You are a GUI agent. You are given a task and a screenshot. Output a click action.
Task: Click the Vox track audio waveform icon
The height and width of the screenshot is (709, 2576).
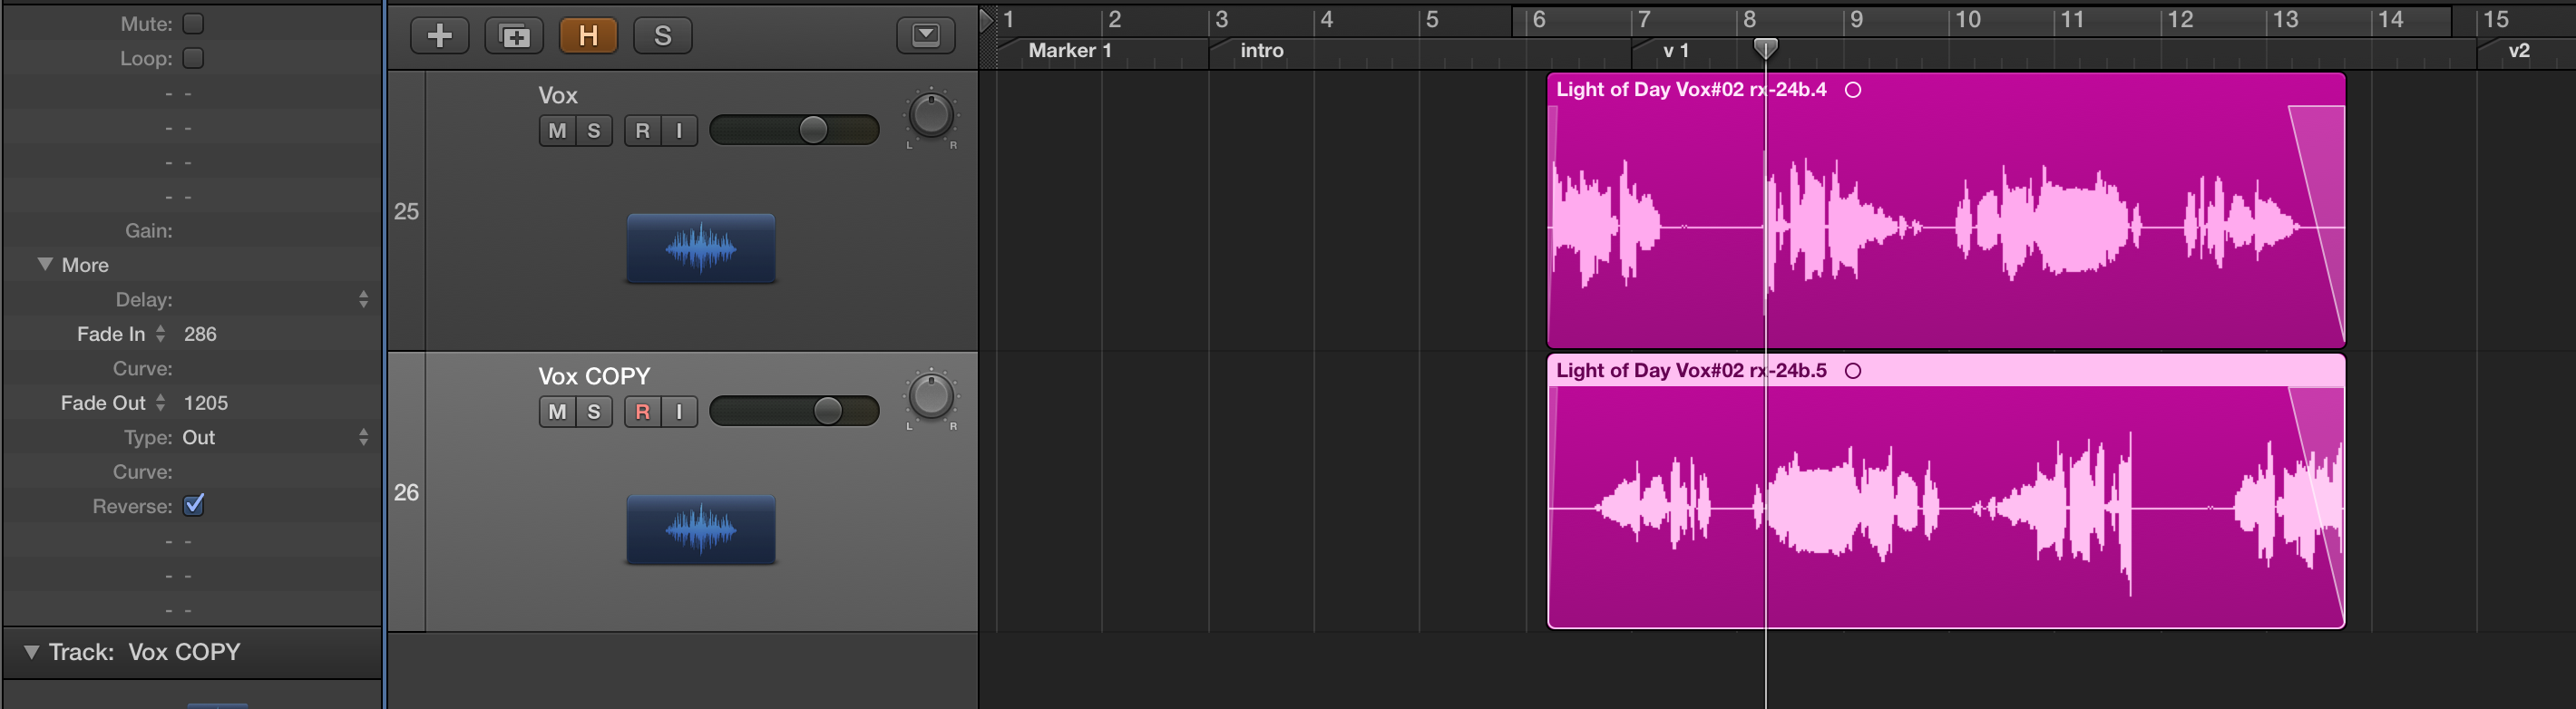click(701, 248)
